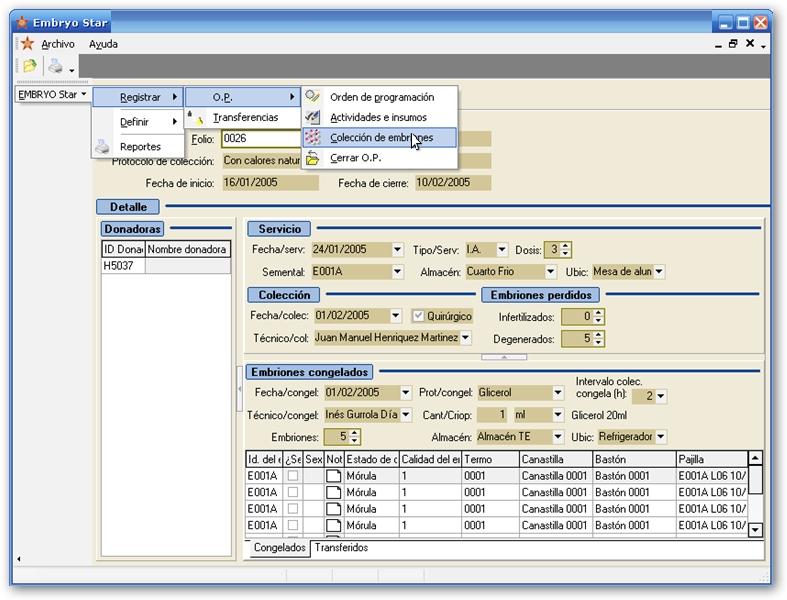
Task: Click the Colección de embriones icon
Action: (312, 137)
